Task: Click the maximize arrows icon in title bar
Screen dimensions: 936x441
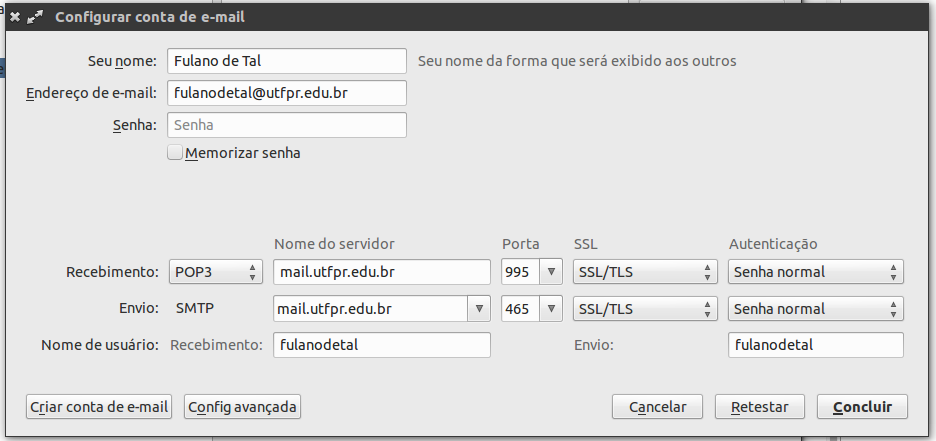Action: tap(35, 17)
